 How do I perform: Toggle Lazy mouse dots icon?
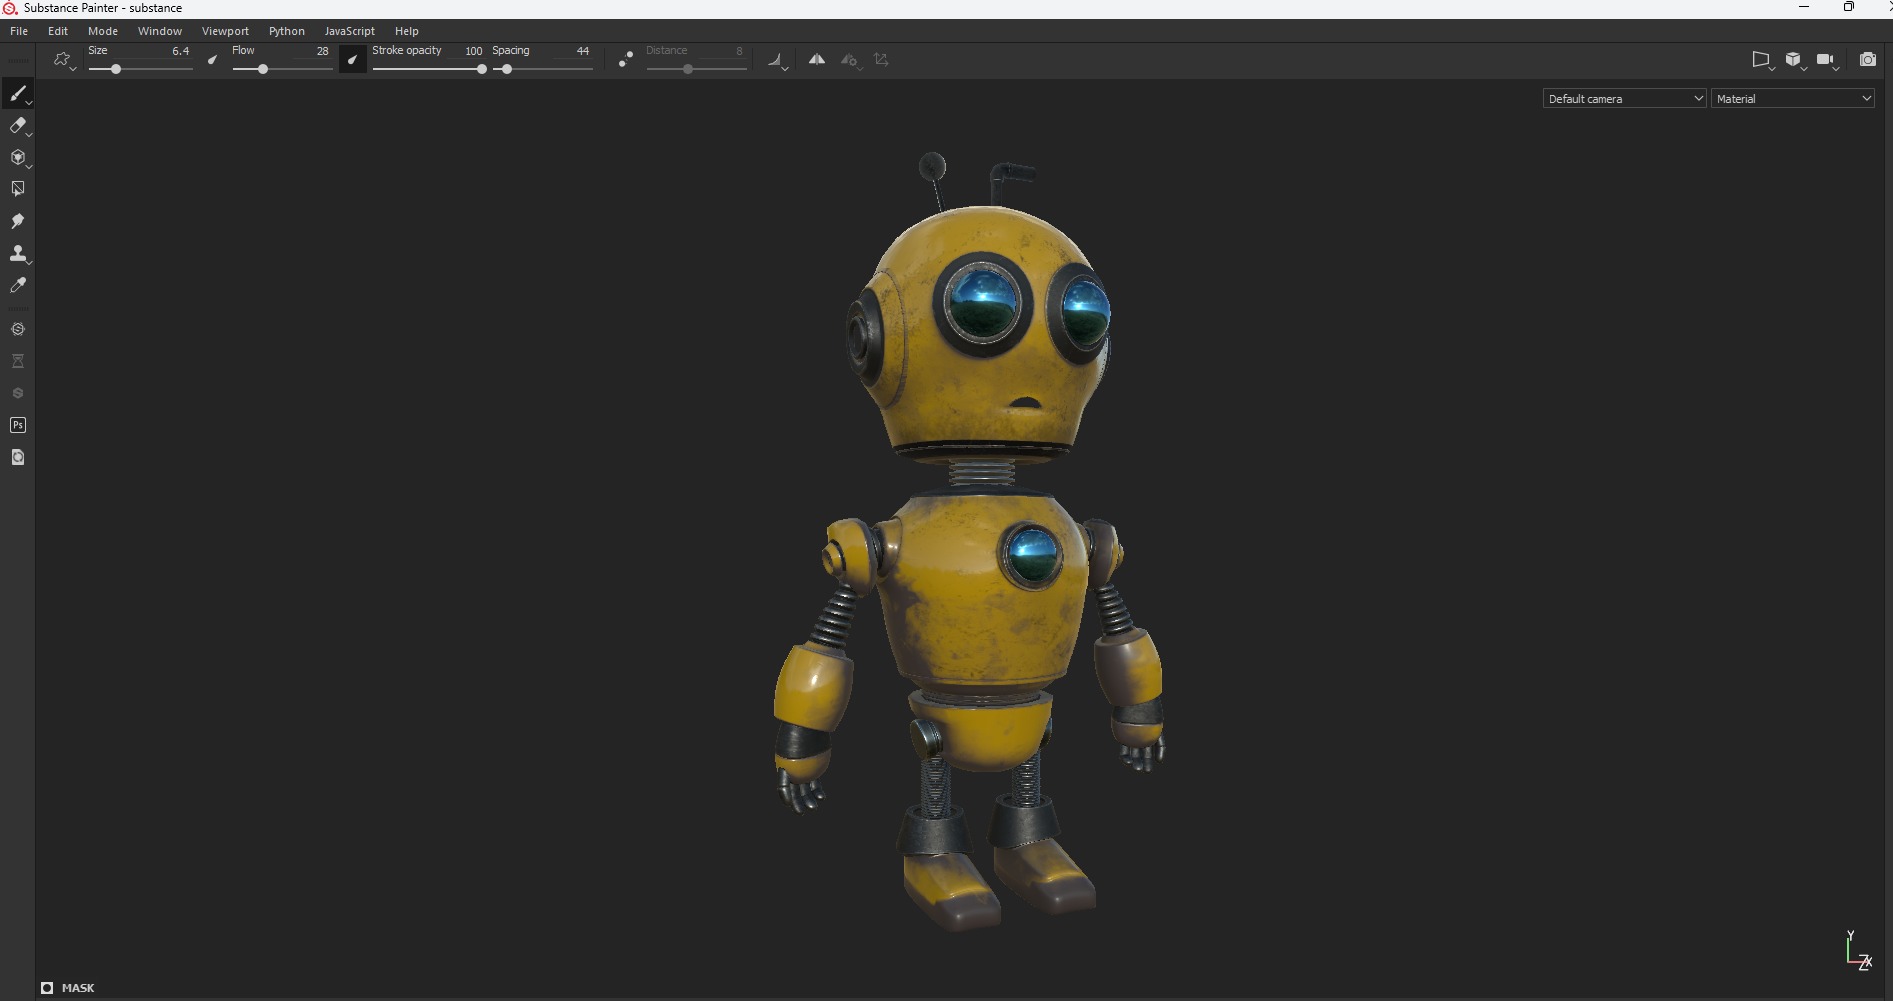pyautogui.click(x=625, y=60)
